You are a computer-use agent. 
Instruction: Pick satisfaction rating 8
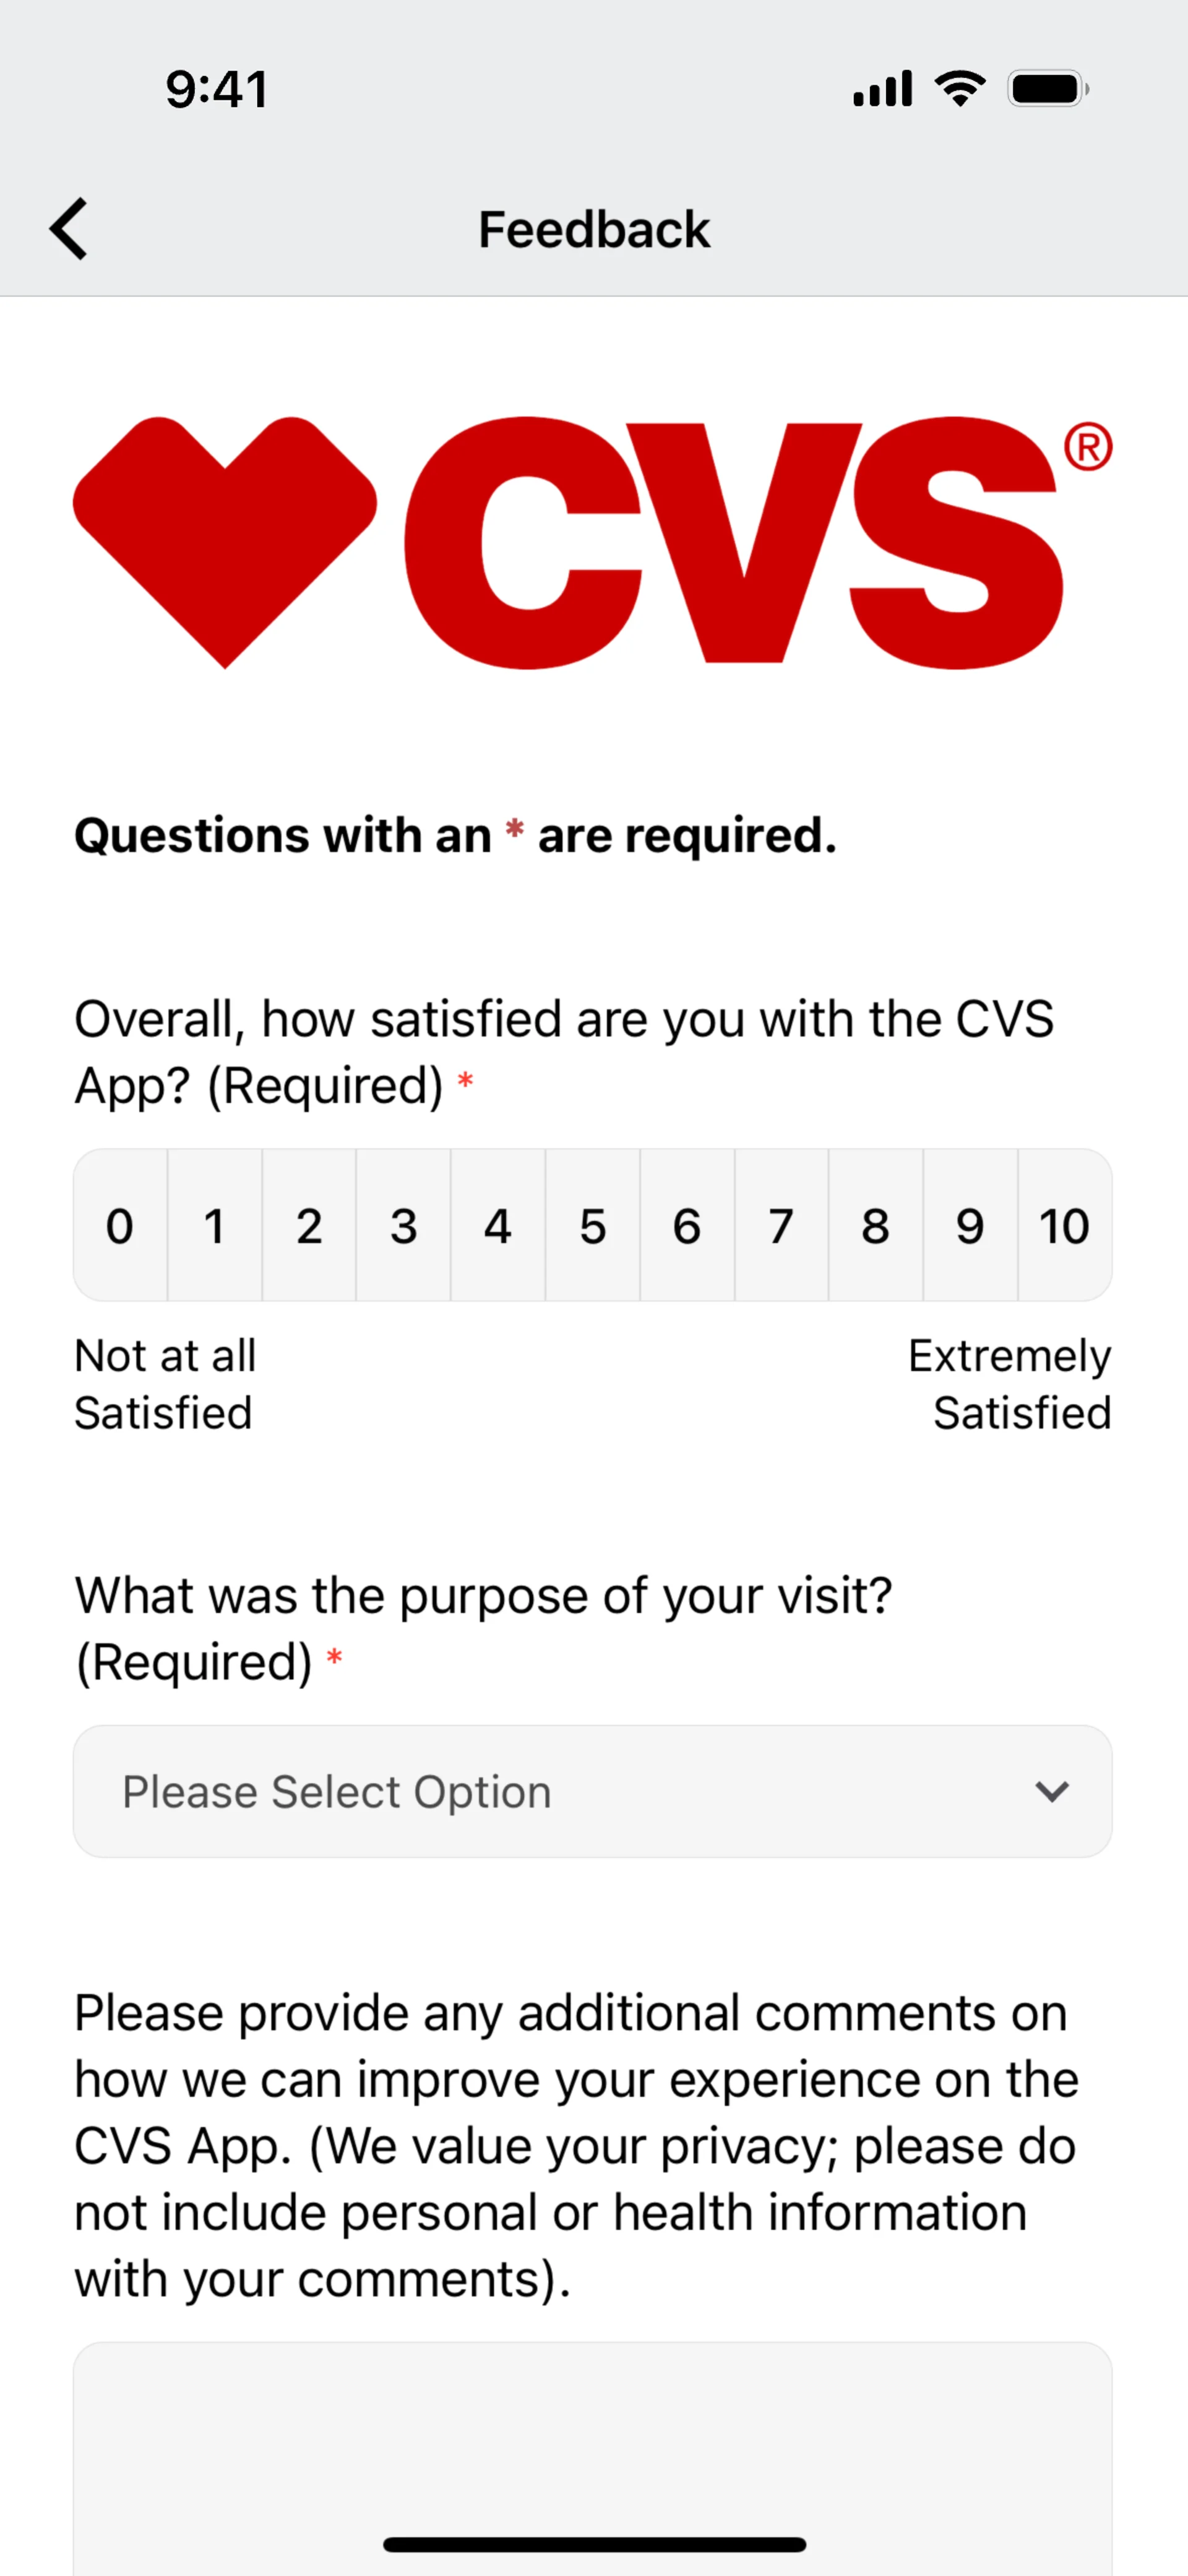tap(876, 1226)
